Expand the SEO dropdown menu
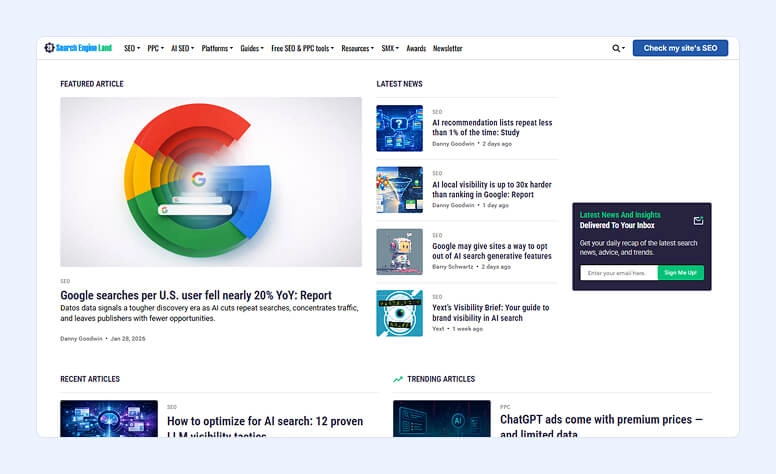This screenshot has height=474, width=776. 132,48
